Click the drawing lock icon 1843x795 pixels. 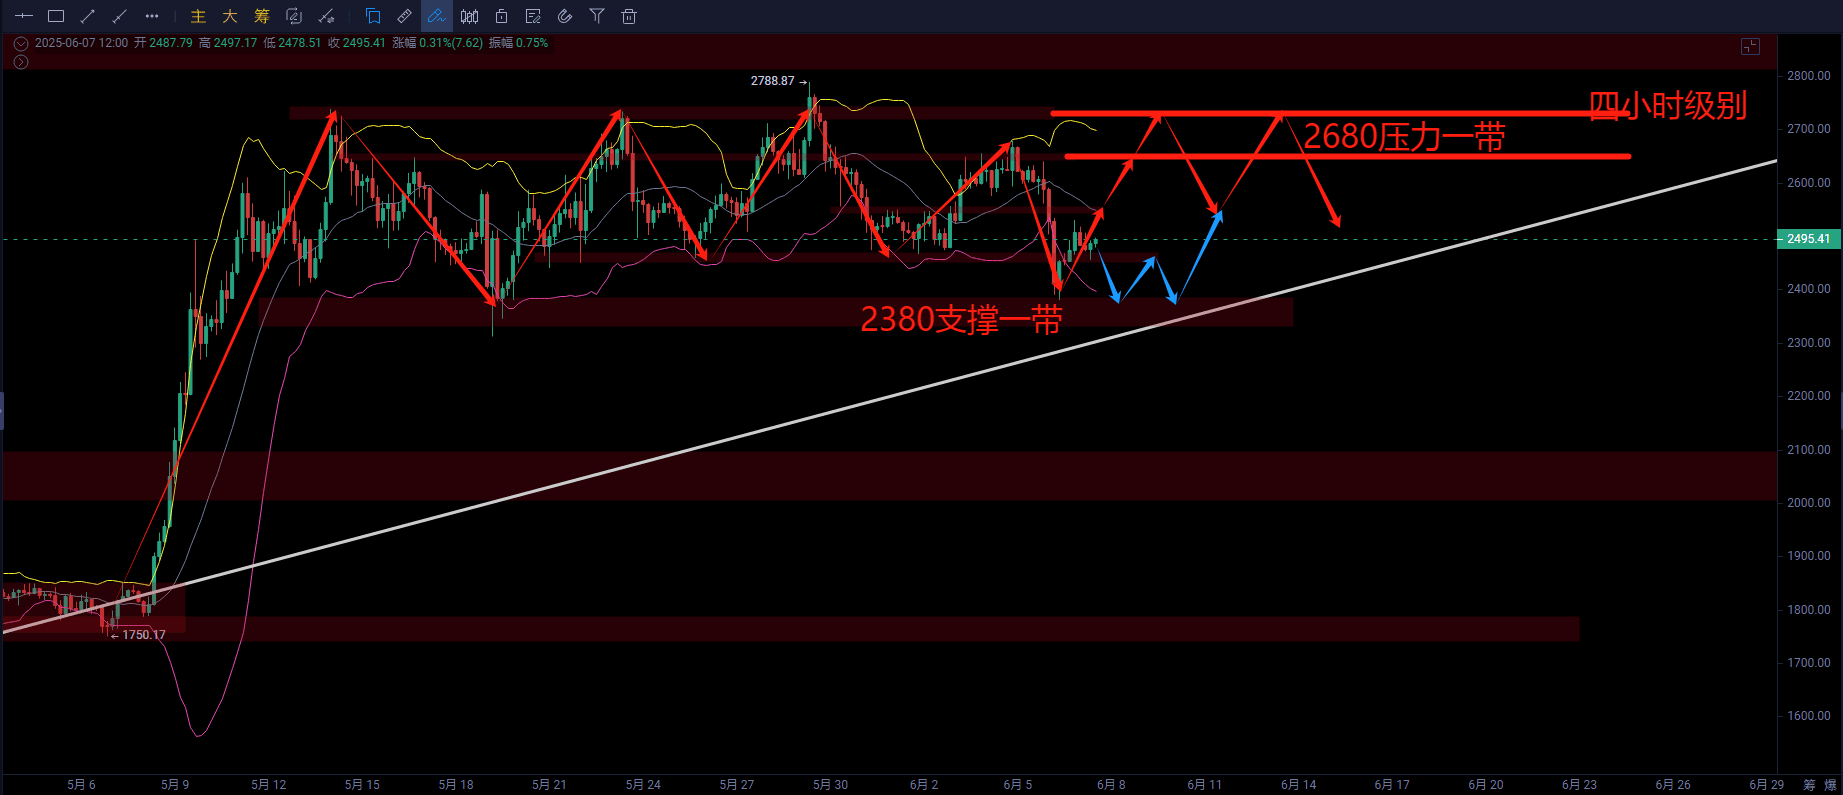click(501, 16)
